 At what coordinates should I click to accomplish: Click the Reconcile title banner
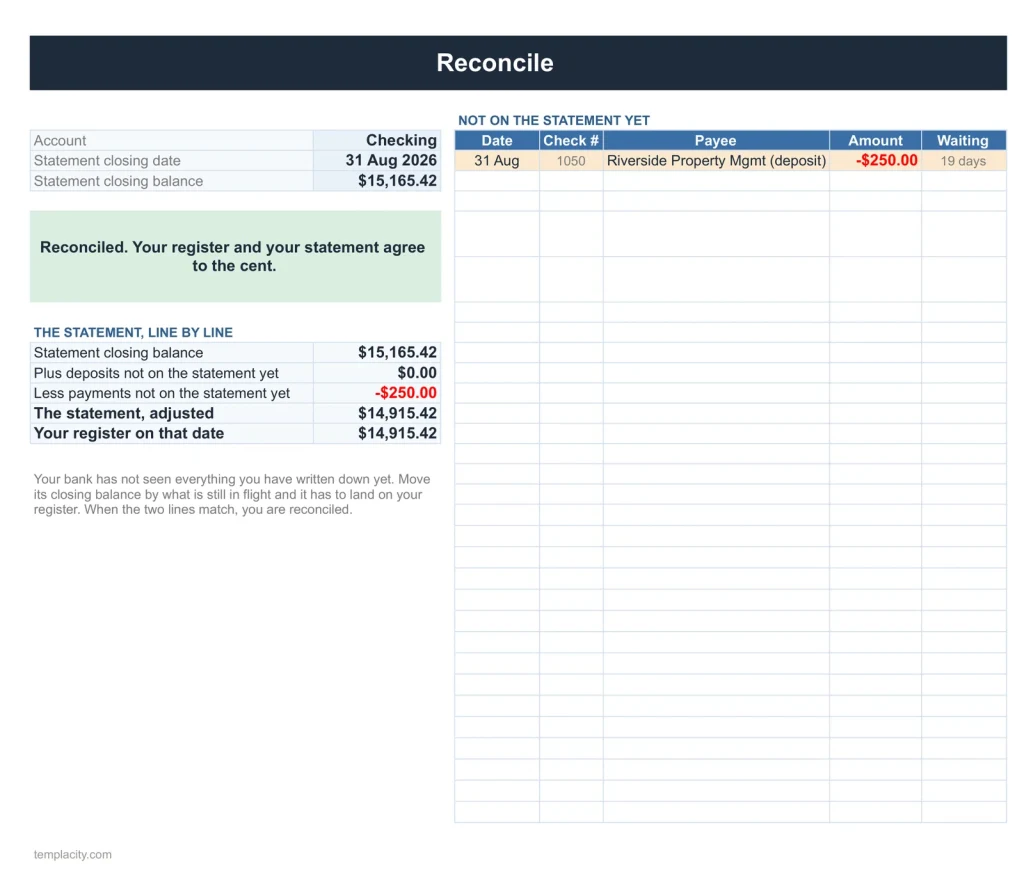(x=518, y=63)
